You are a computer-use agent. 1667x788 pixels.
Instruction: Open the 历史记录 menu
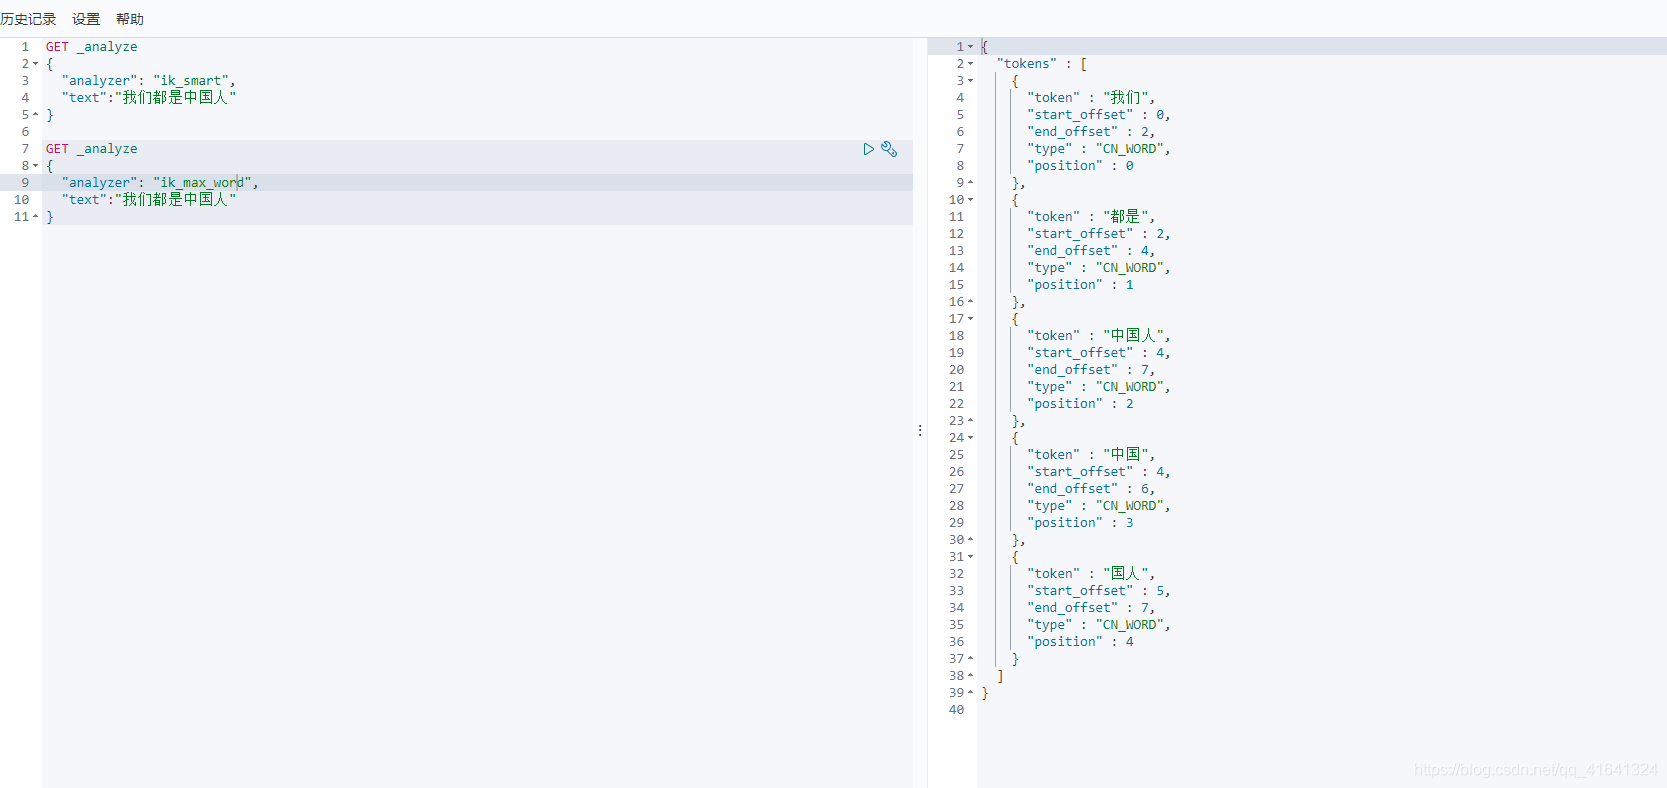(28, 19)
